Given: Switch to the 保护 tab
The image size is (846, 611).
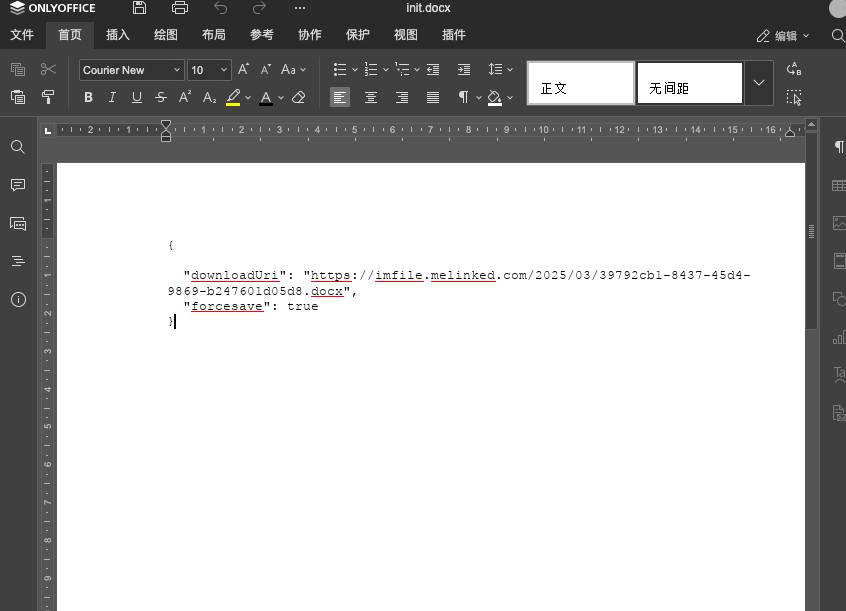Looking at the screenshot, I should 358,35.
